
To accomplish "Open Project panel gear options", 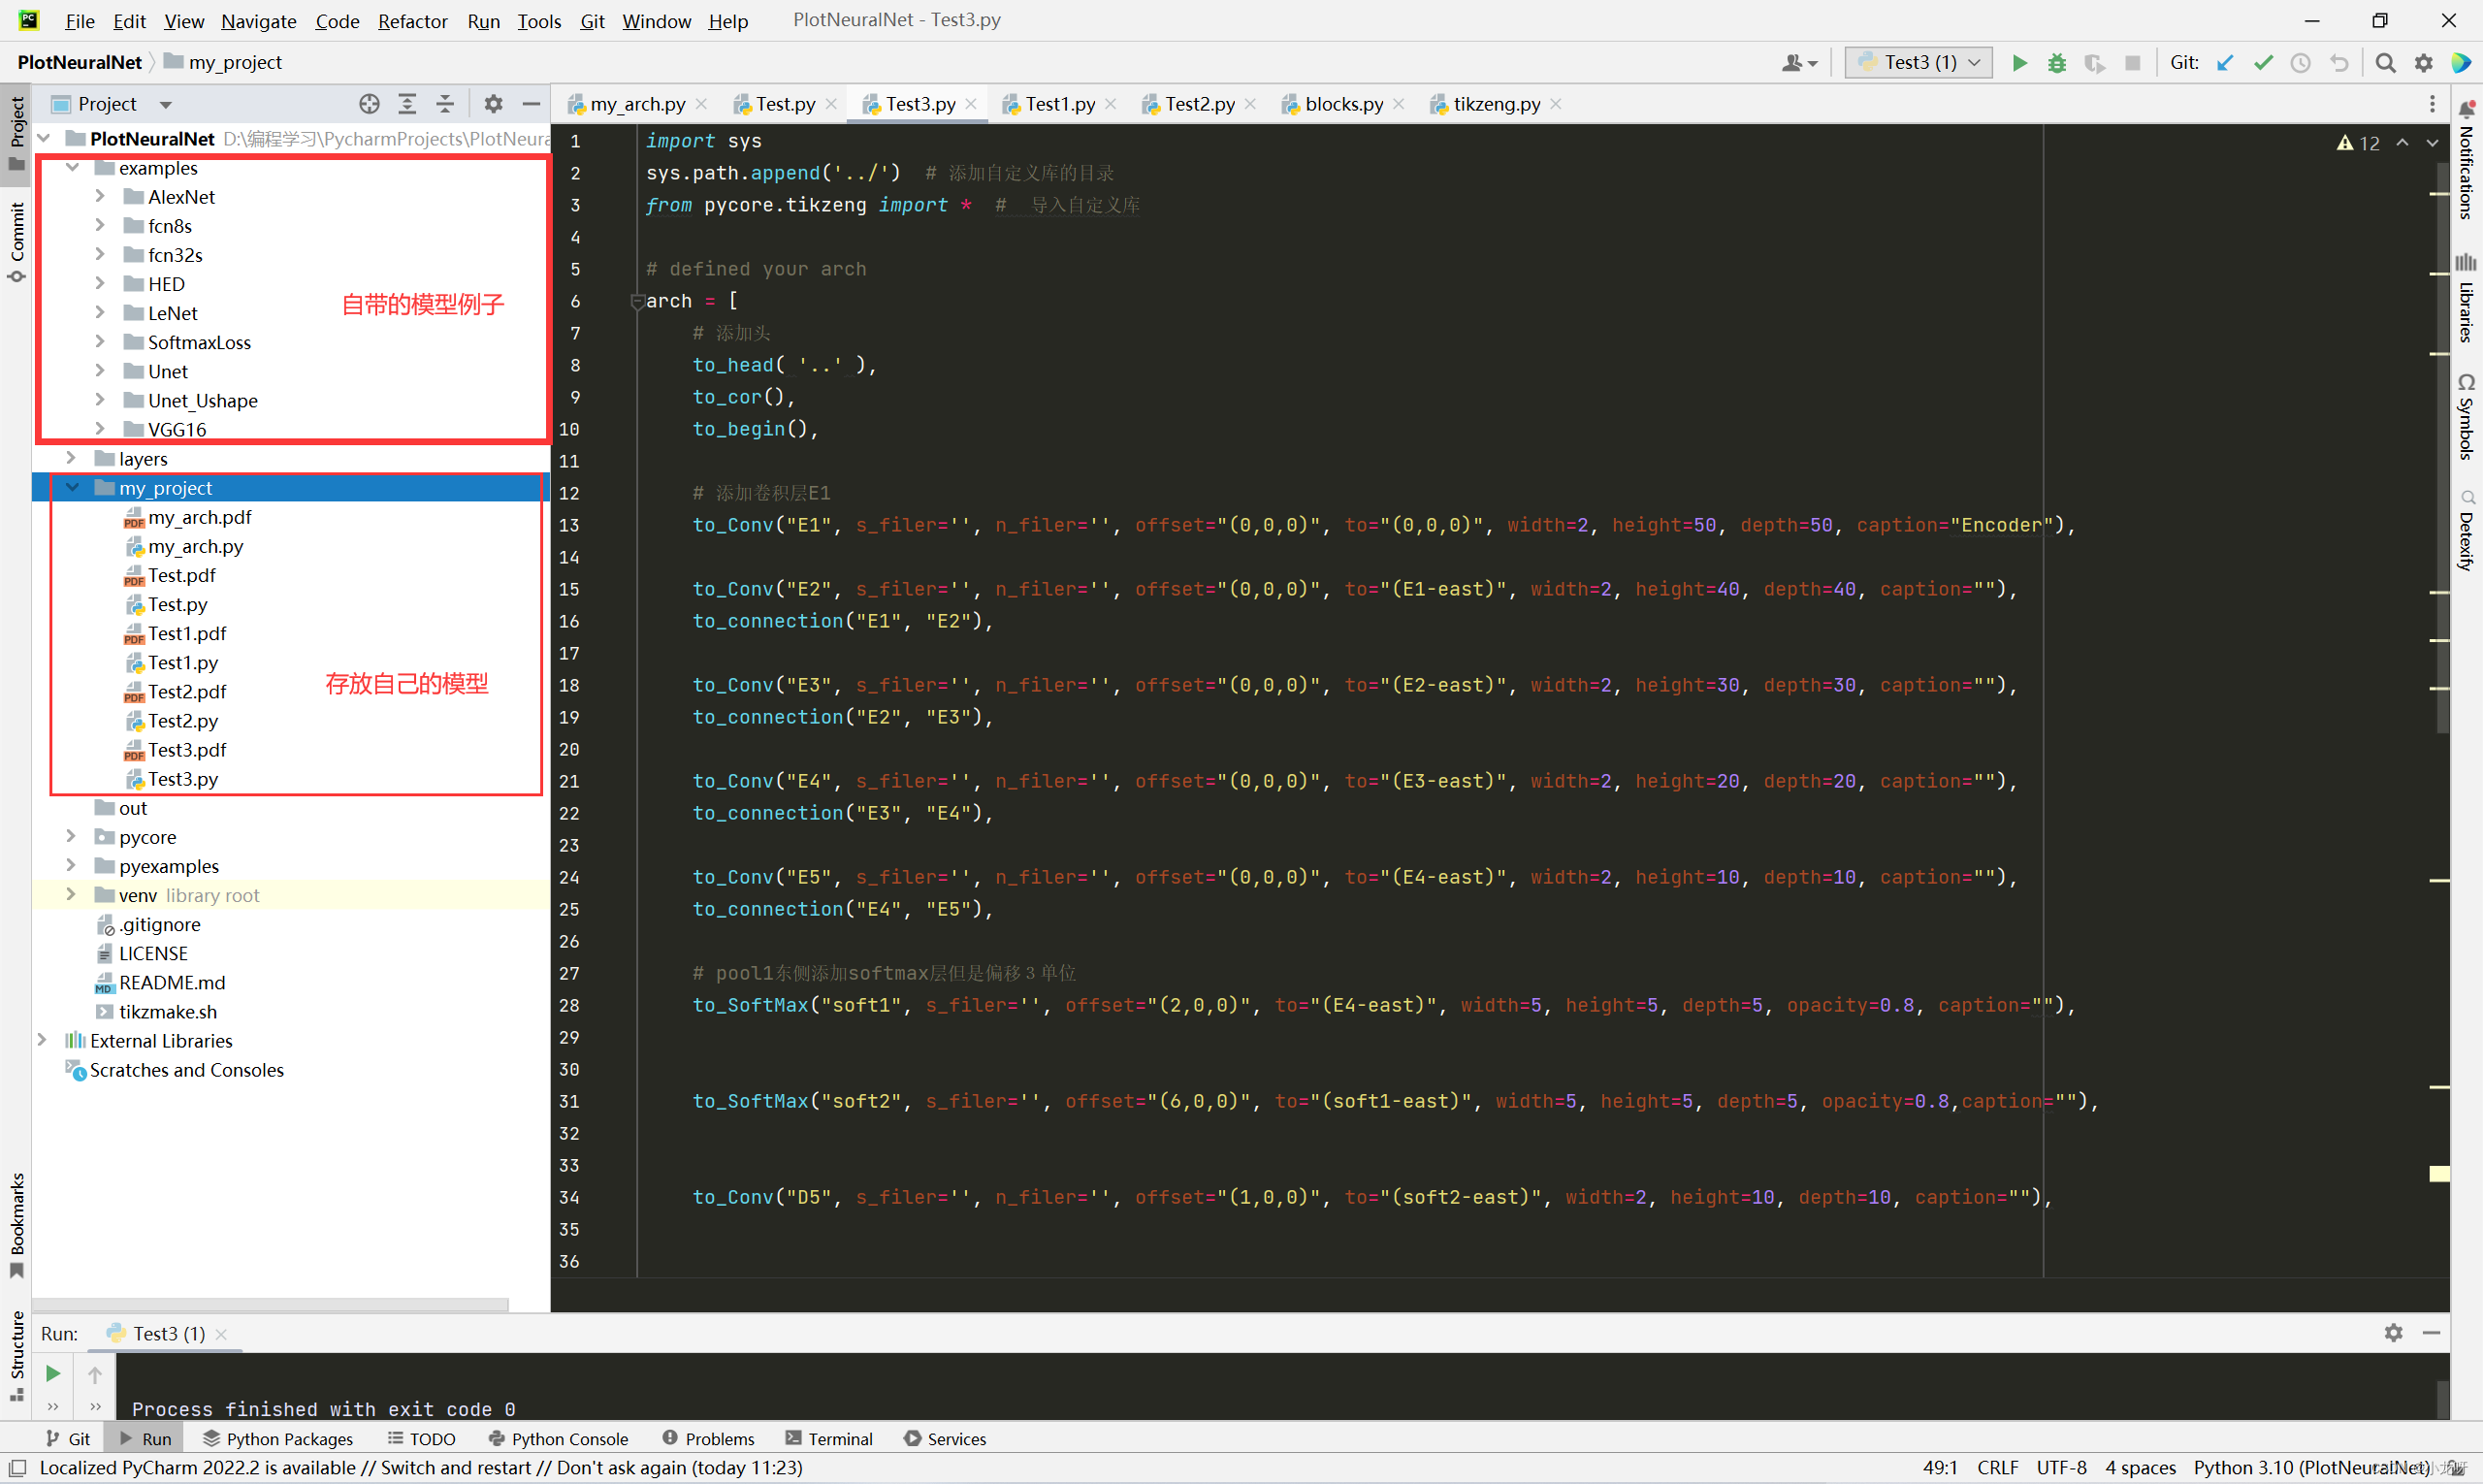I will (x=493, y=104).
